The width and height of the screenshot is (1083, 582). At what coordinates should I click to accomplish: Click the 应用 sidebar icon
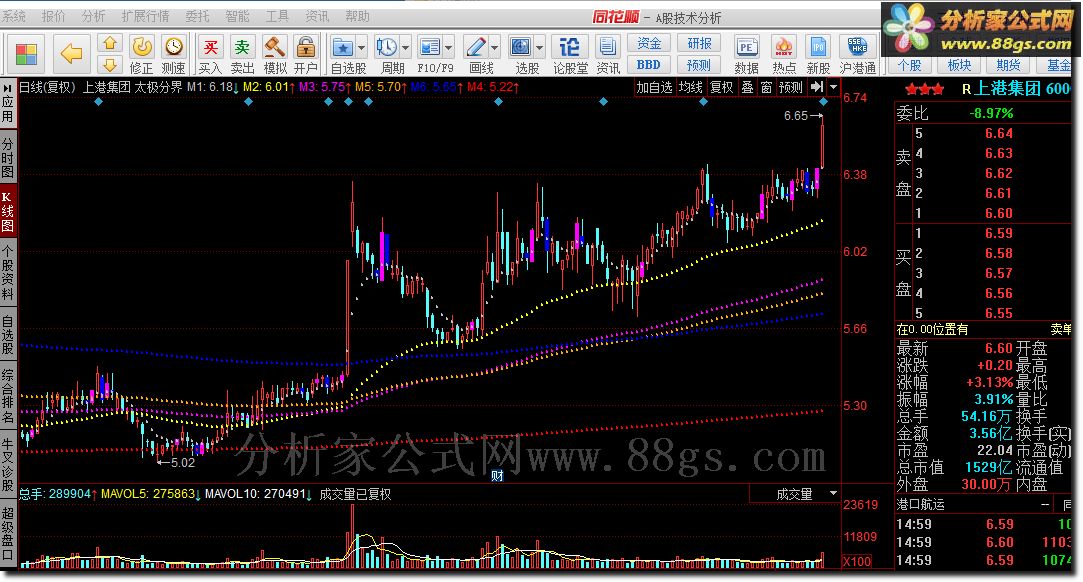(8, 104)
